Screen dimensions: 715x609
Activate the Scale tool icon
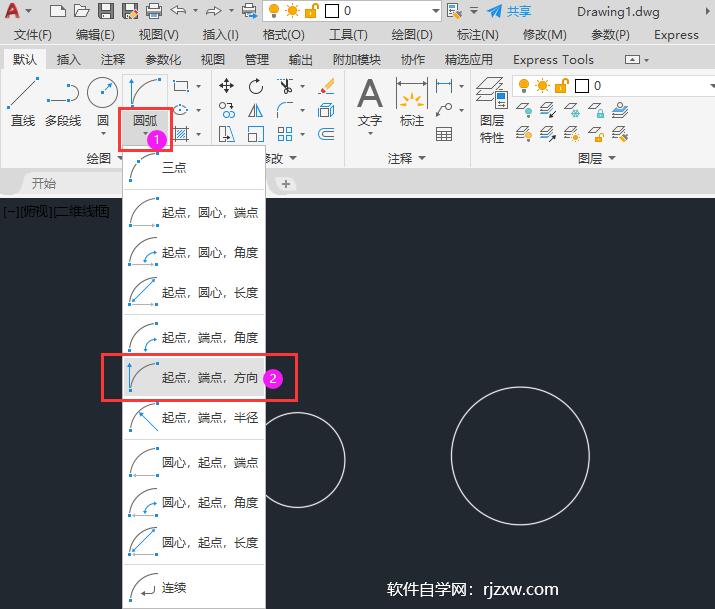256,134
